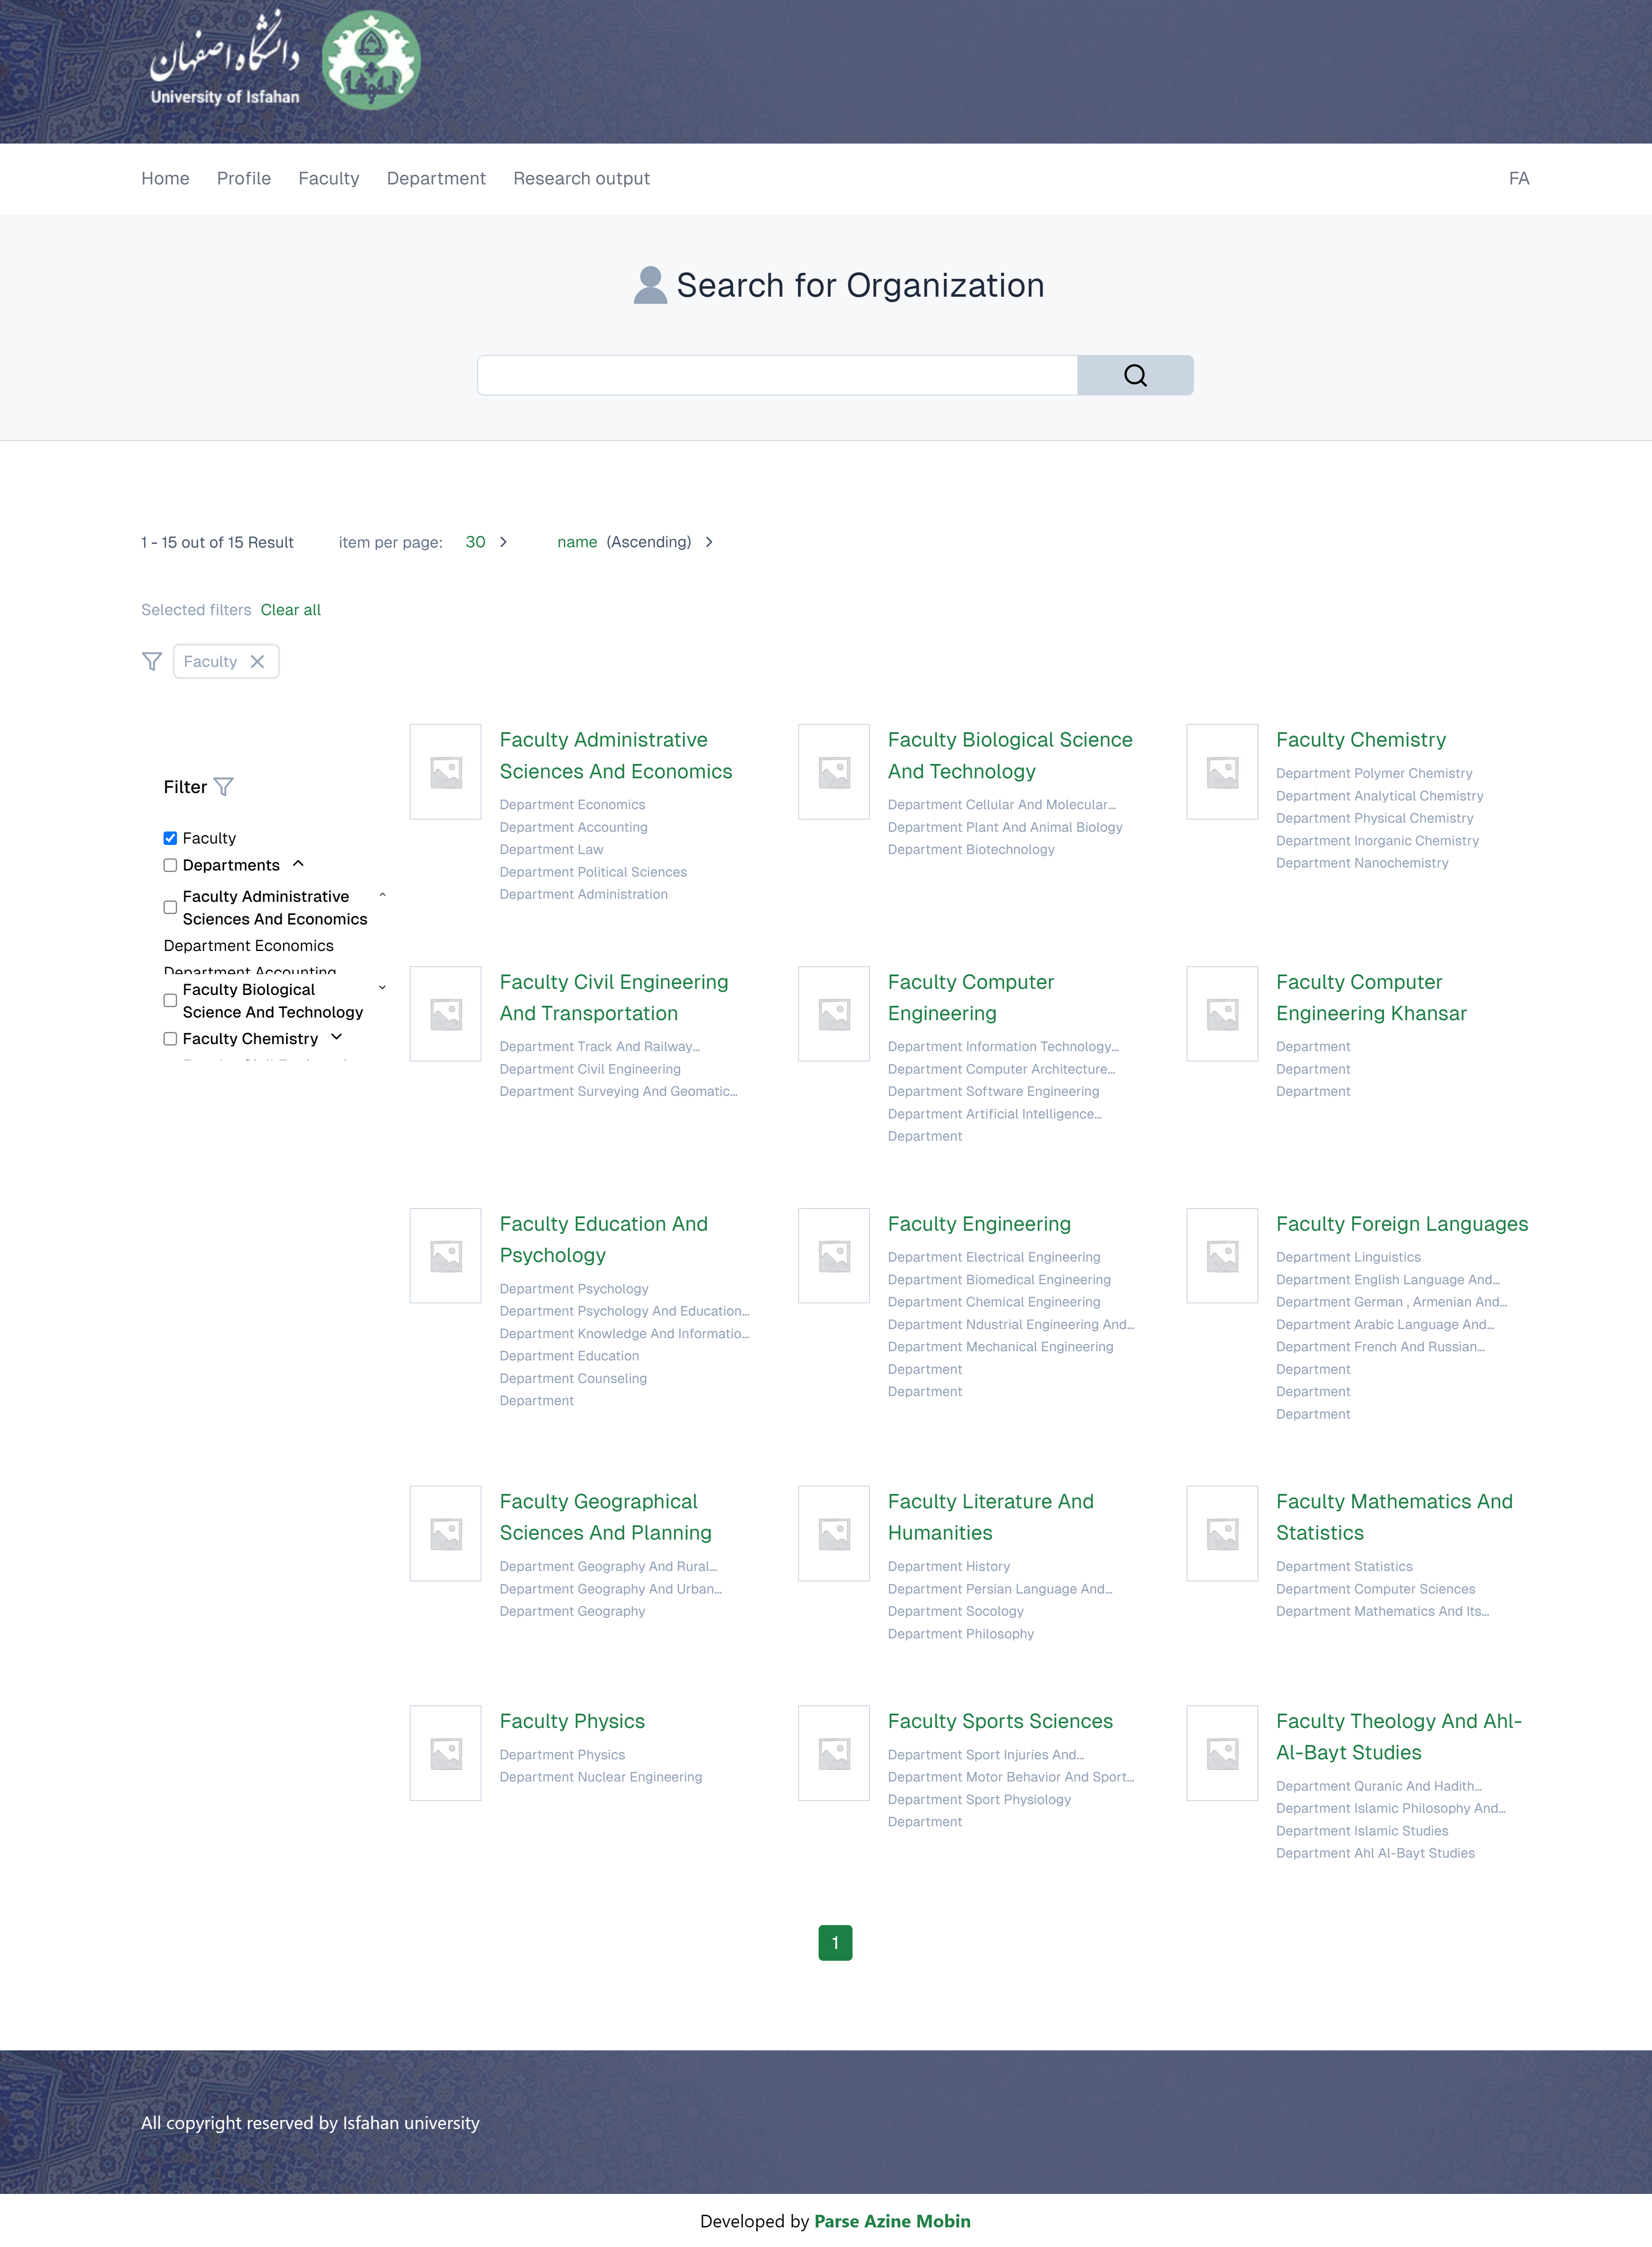Screen dimensions: 1652x2247
Task: Click the funnel icon beside the Faculty chip
Action: 152,662
